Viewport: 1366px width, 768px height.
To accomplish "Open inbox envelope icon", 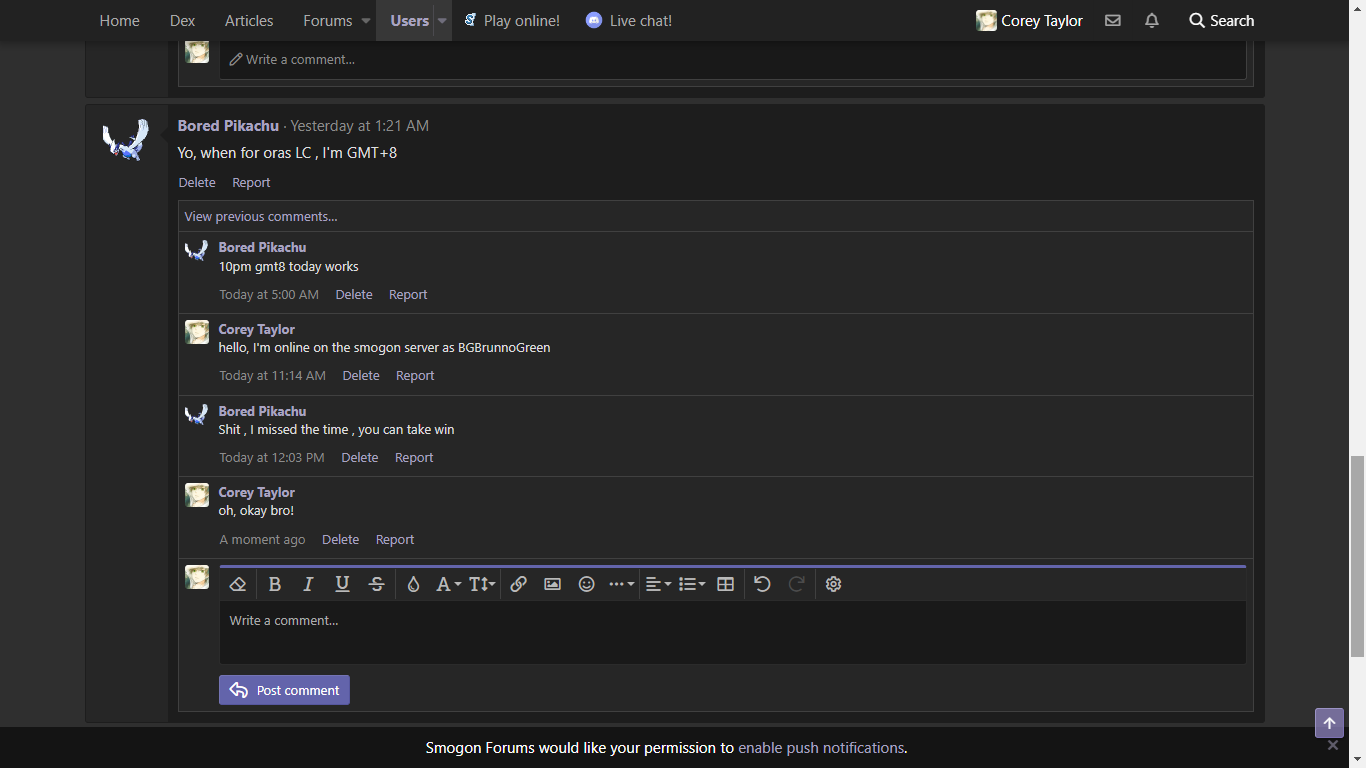I will pos(1112,20).
